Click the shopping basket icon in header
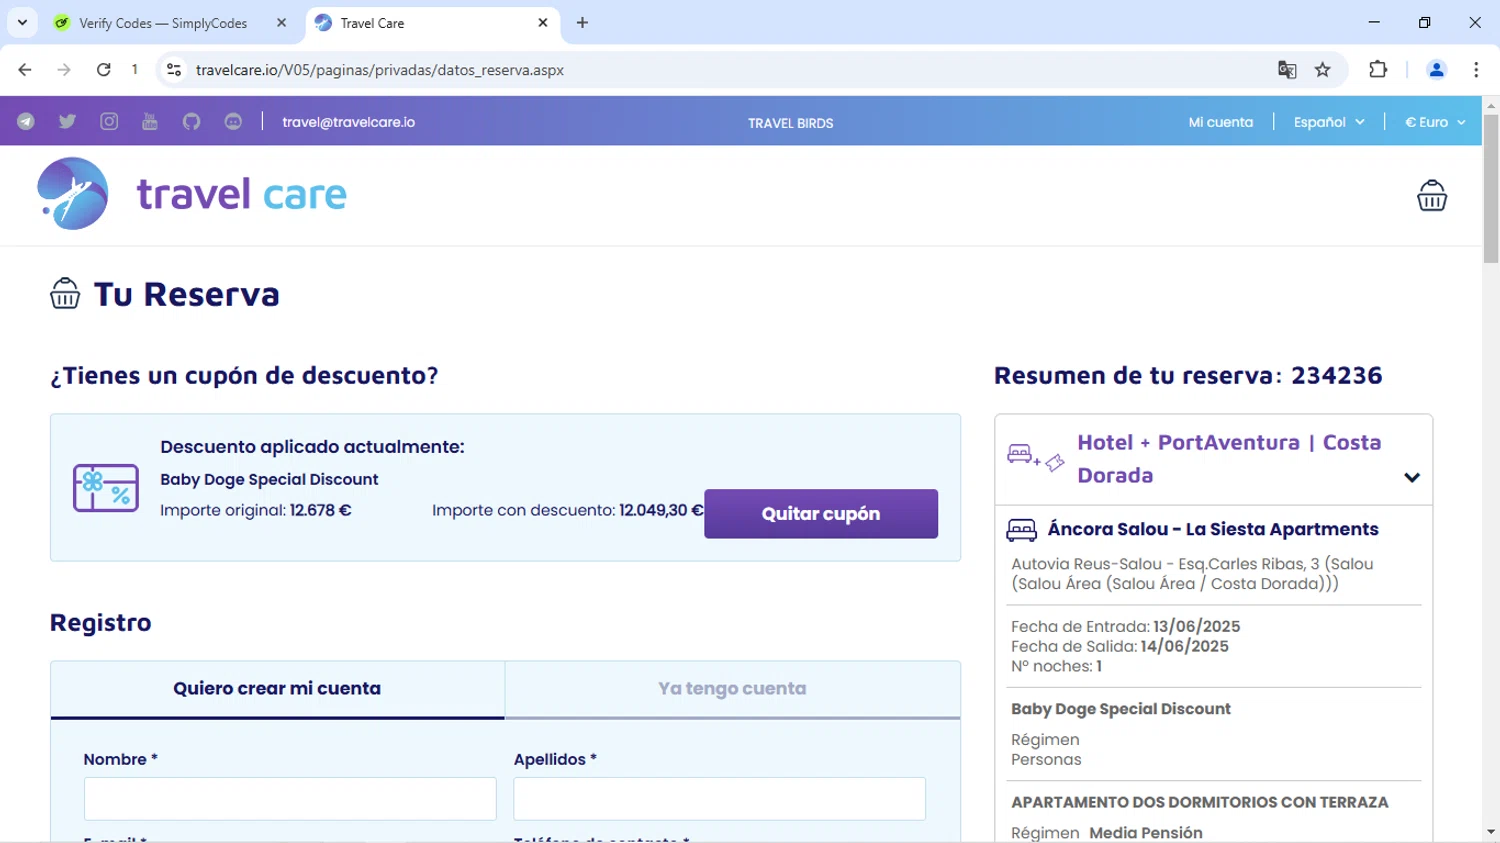Screen dimensions: 1500x843 [x=1432, y=195]
